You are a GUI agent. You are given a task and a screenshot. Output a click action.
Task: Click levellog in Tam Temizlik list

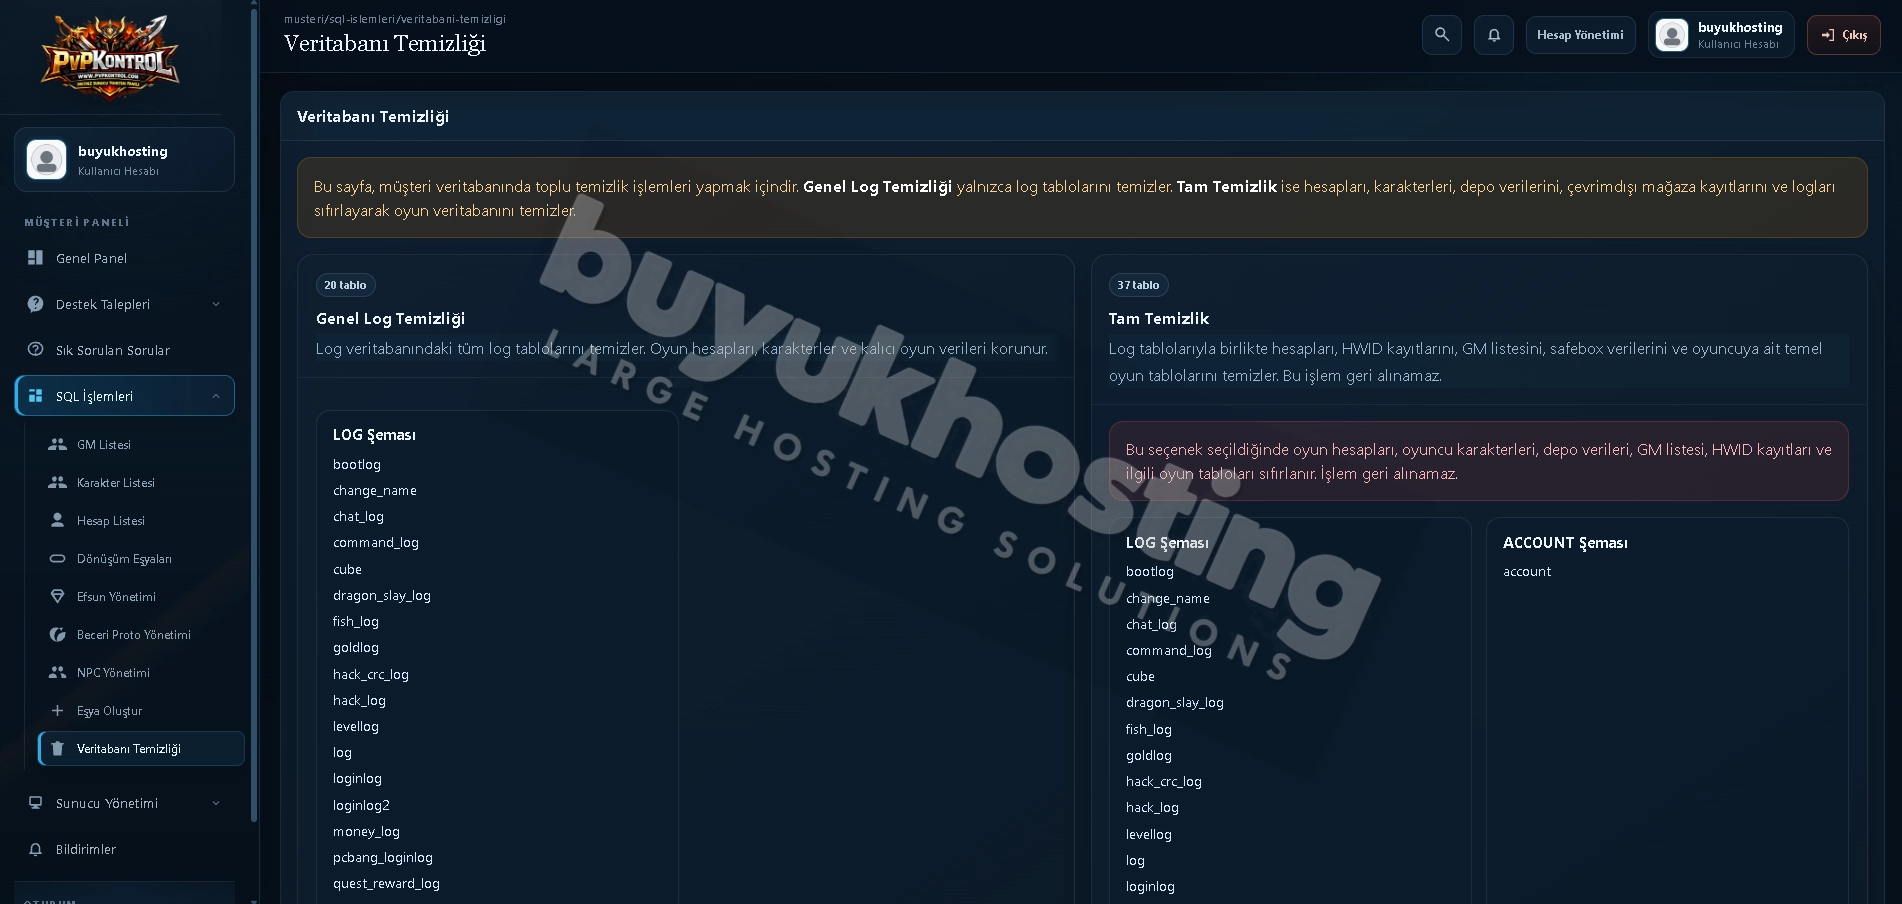(x=1149, y=834)
